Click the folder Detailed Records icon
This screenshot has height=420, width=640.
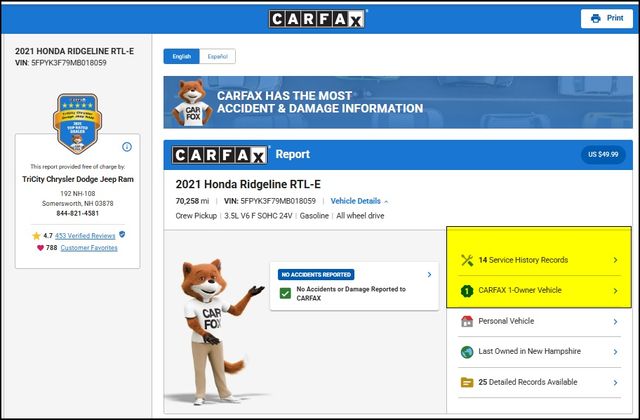(x=467, y=382)
